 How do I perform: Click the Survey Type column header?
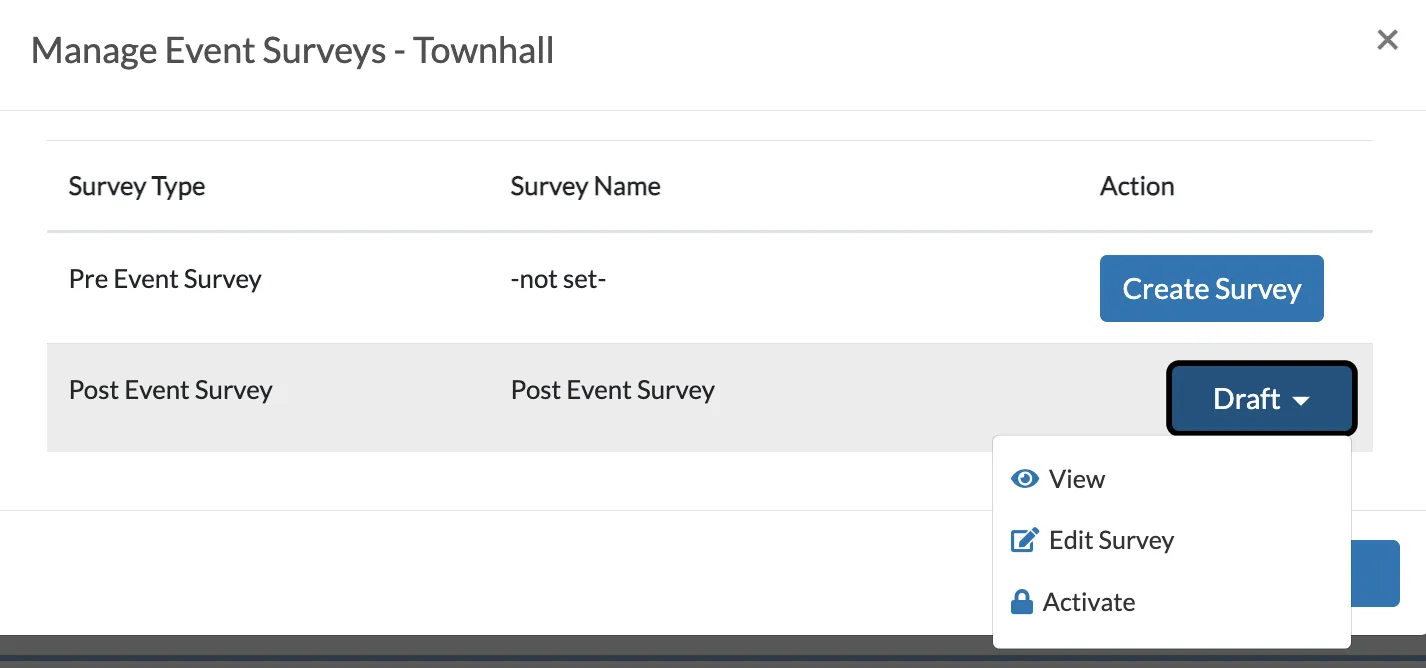[x=137, y=187]
